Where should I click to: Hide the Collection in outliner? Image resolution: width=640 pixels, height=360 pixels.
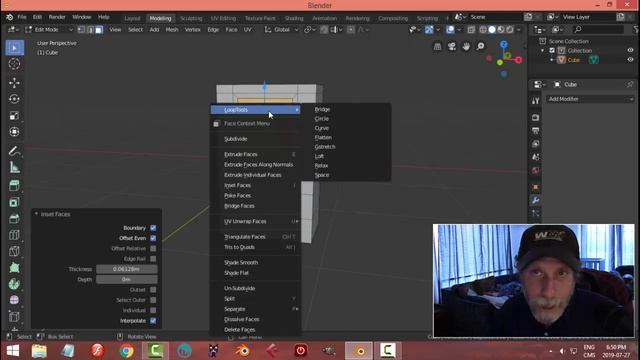tap(630, 50)
